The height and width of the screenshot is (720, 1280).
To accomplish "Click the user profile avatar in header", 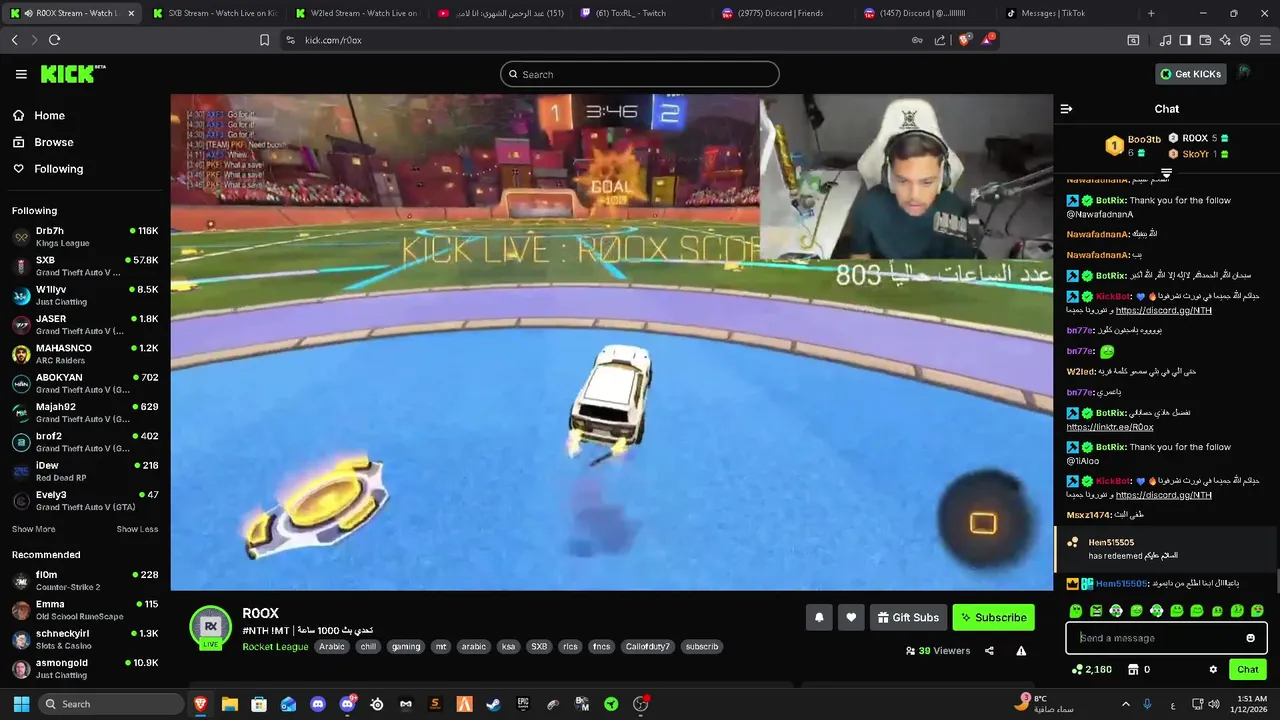I will point(1244,73).
